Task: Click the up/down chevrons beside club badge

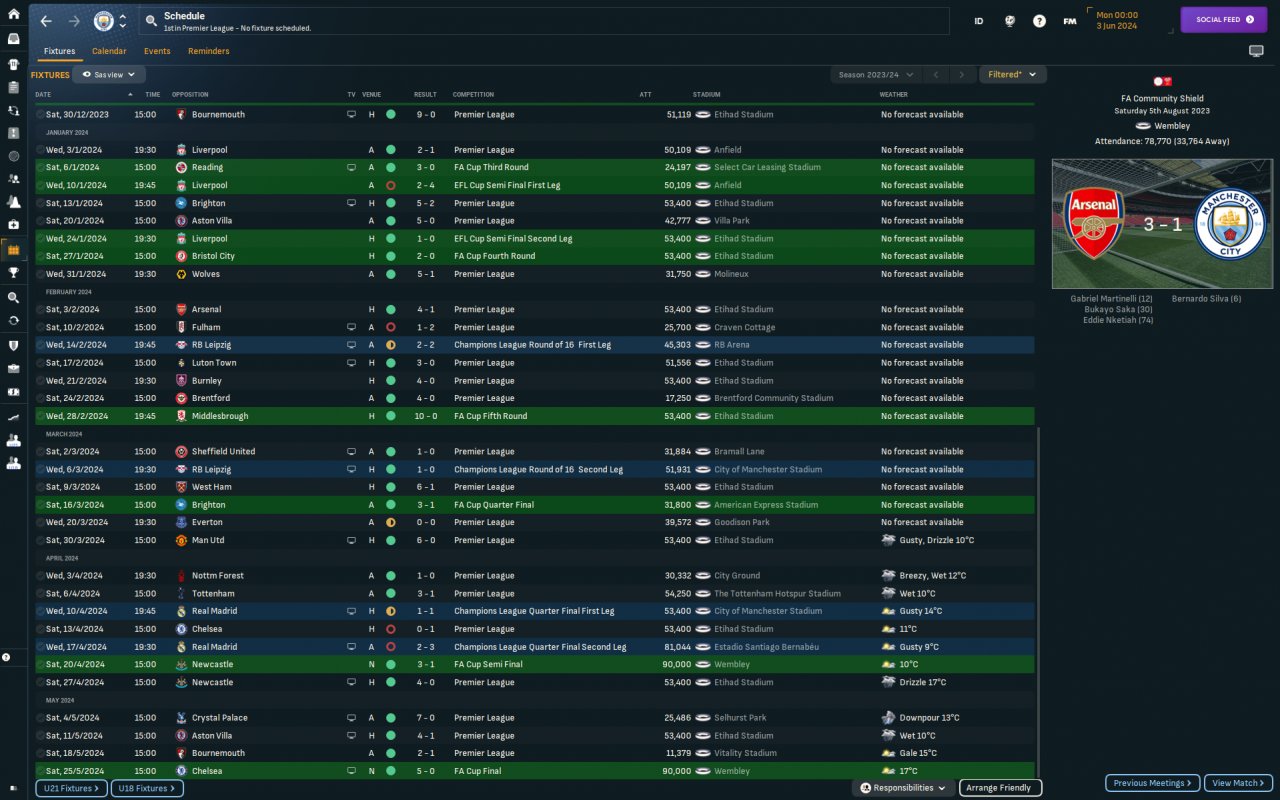Action: tap(122, 21)
